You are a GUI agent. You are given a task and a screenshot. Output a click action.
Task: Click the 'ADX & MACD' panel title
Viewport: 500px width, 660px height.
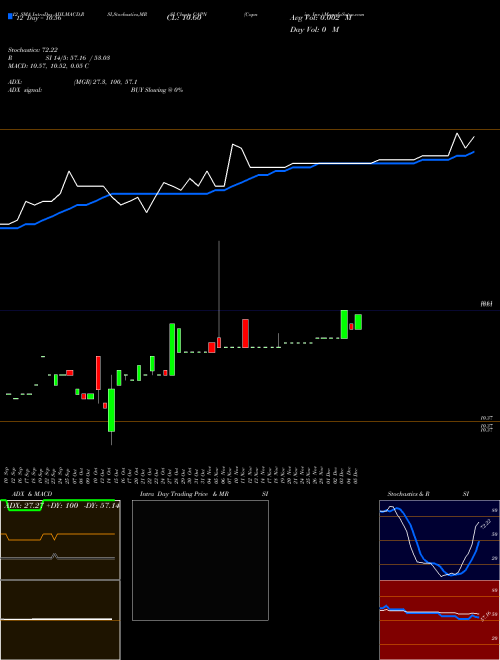coord(30,494)
